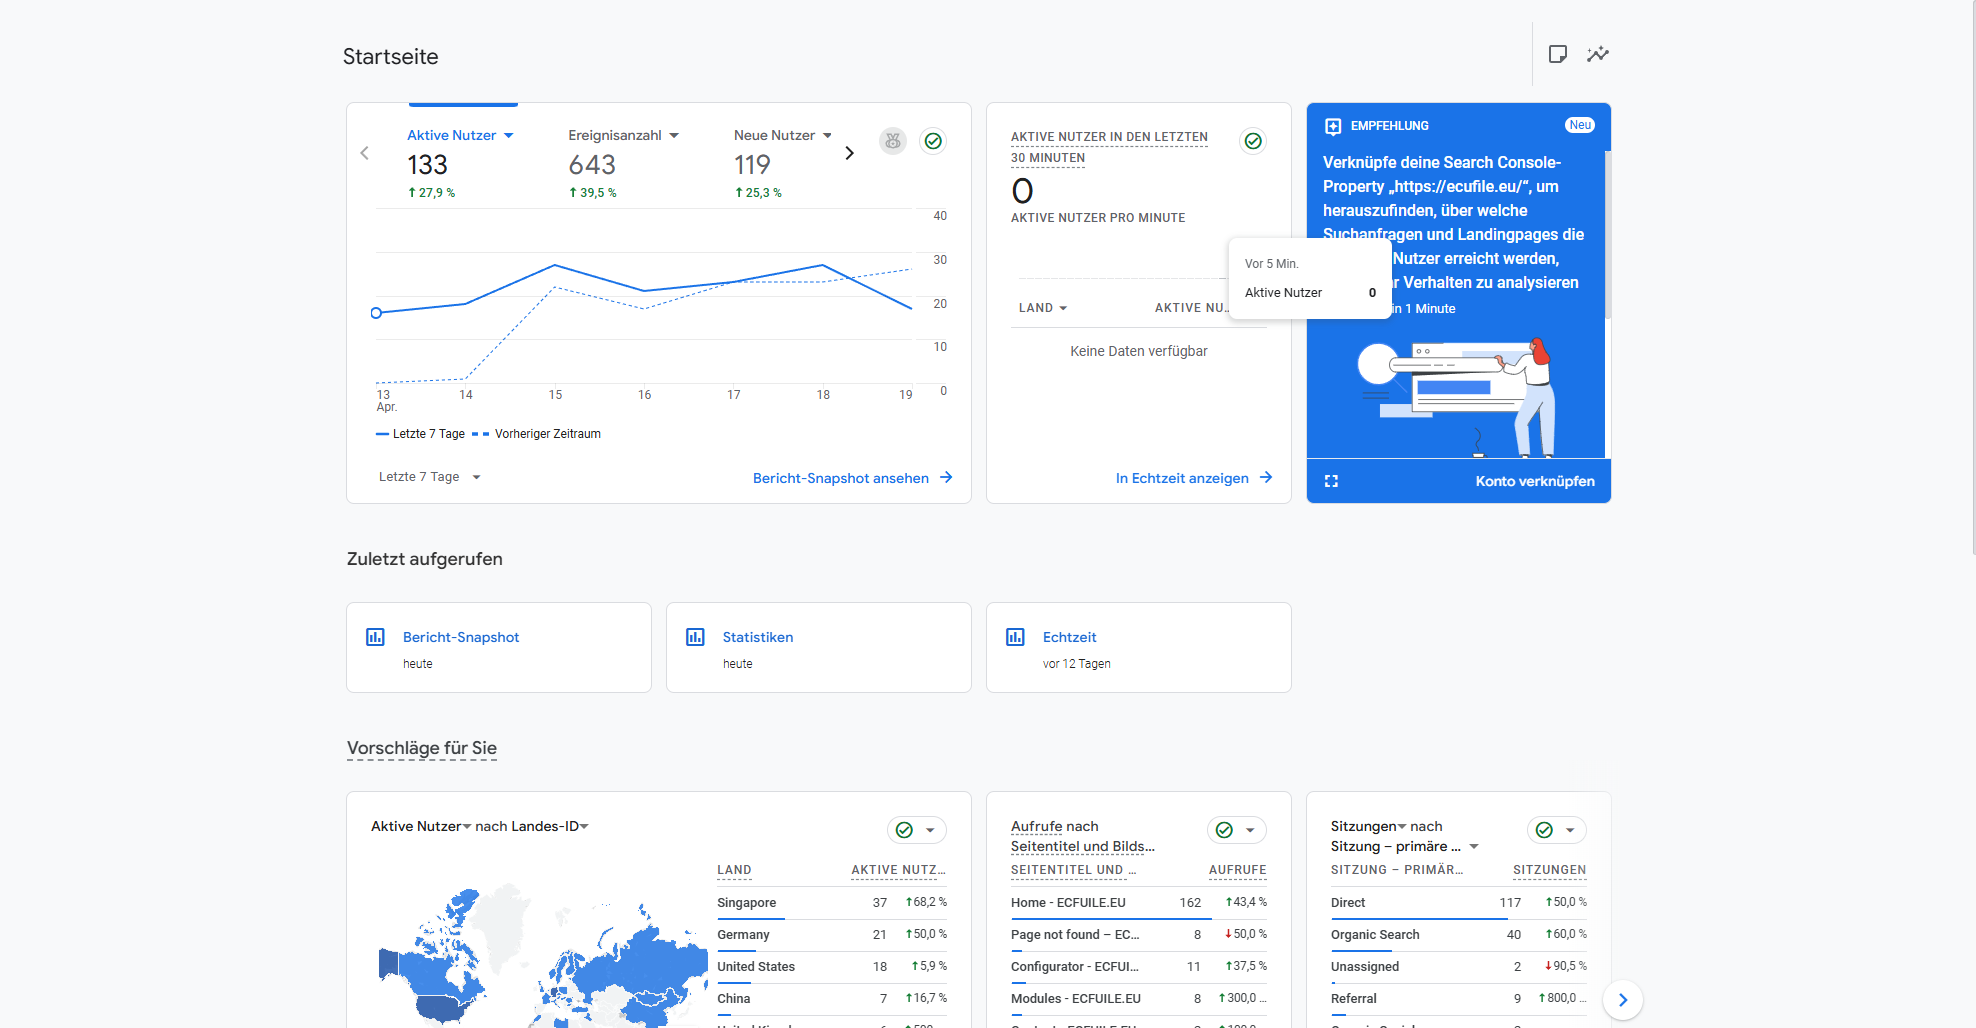Click the green data quality checkmark on the overview card
Image resolution: width=1976 pixels, height=1028 pixels.
(x=933, y=141)
